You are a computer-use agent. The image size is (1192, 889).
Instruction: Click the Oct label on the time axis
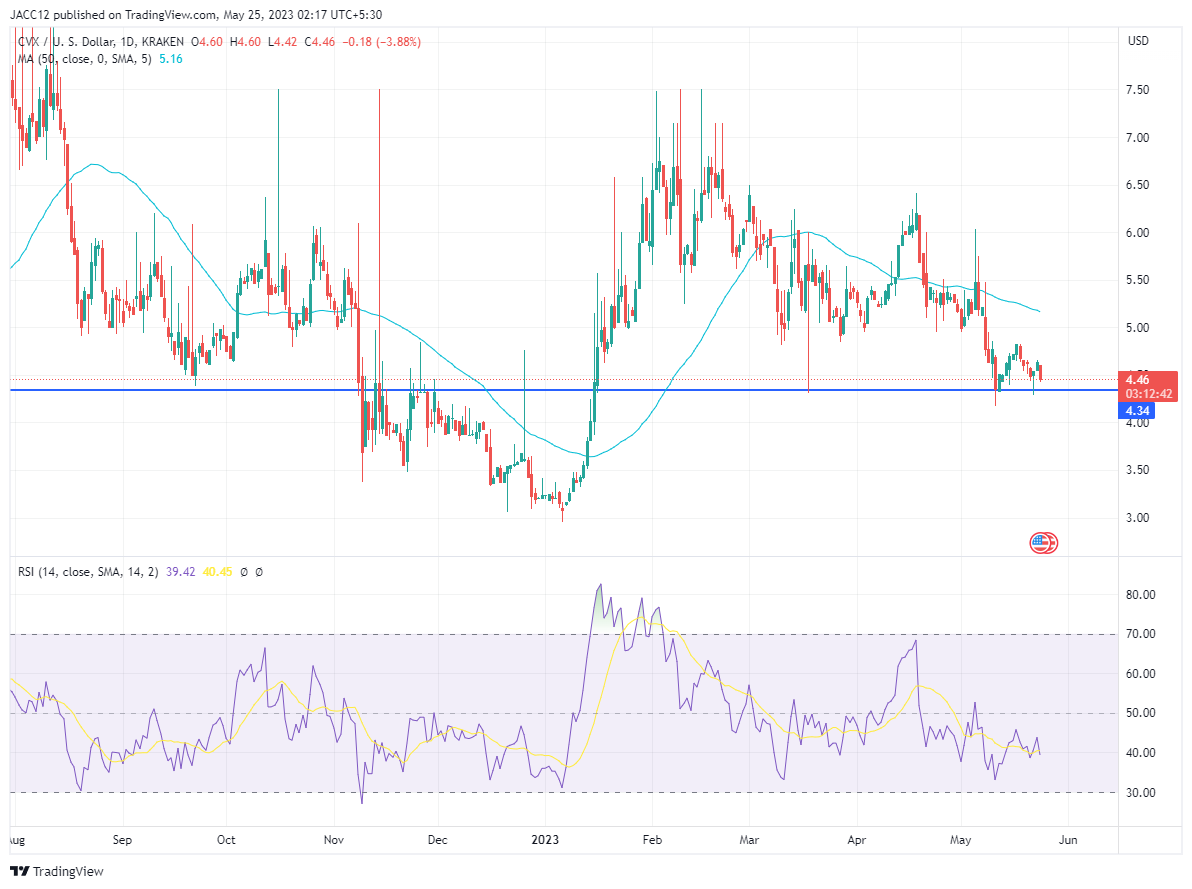click(x=226, y=840)
